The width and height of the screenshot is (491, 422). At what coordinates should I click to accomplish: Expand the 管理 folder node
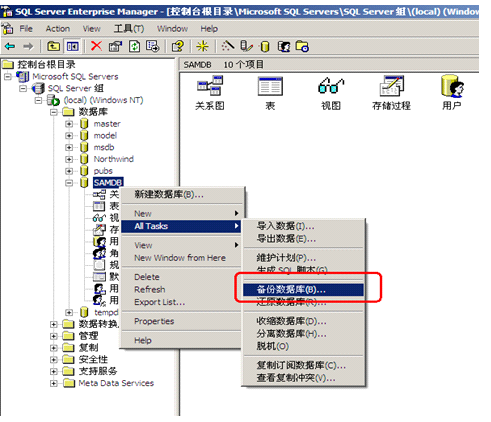tap(54, 336)
